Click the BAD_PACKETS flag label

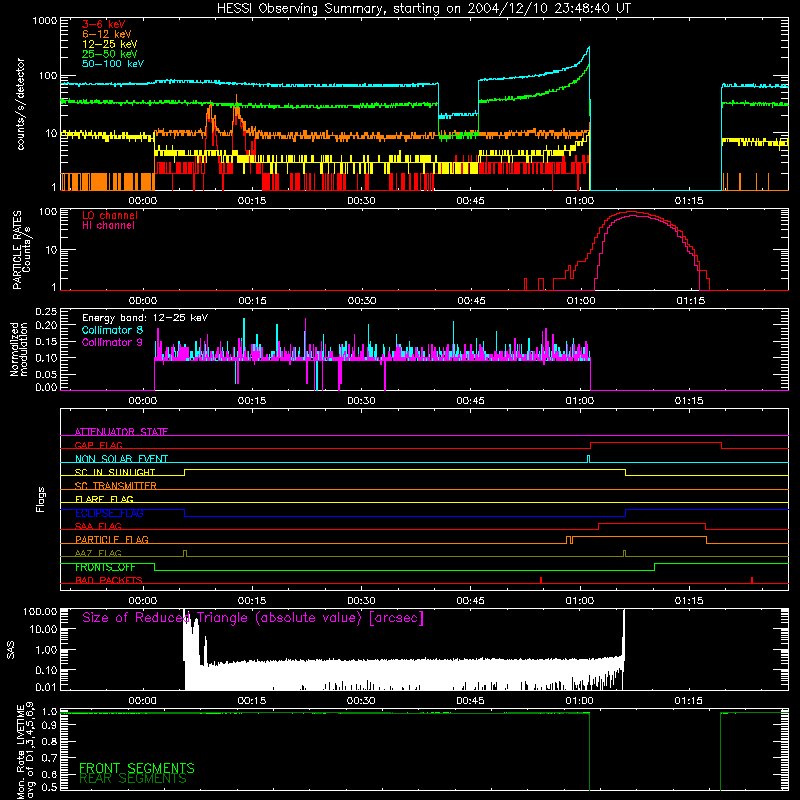tap(109, 580)
